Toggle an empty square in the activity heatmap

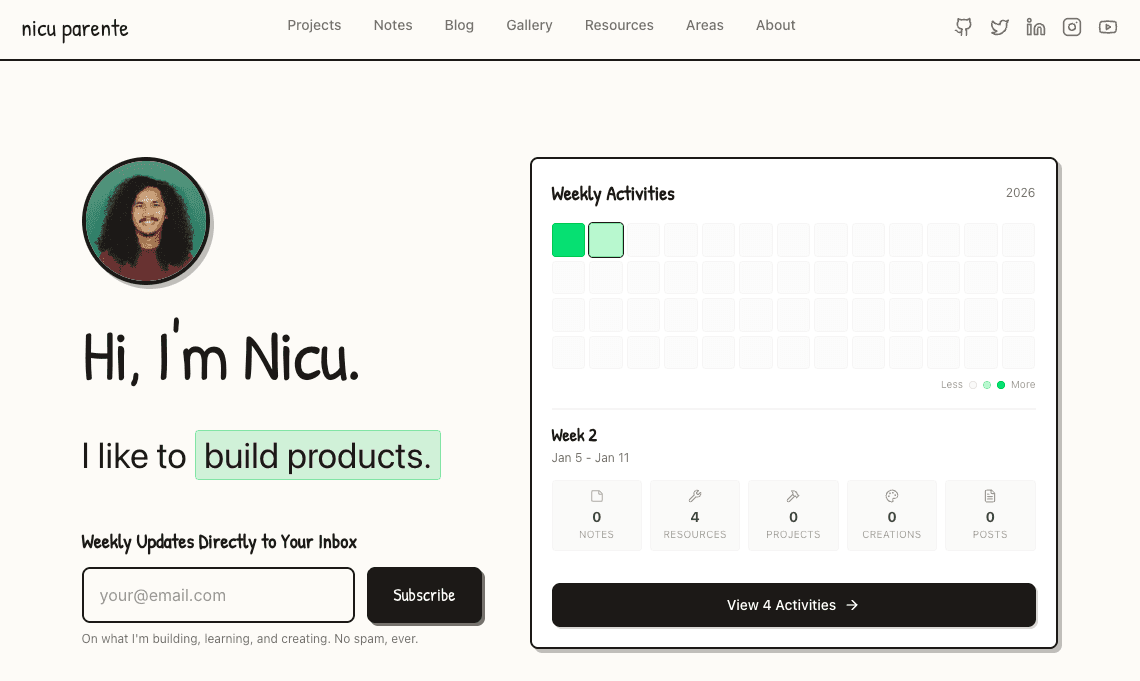click(643, 239)
